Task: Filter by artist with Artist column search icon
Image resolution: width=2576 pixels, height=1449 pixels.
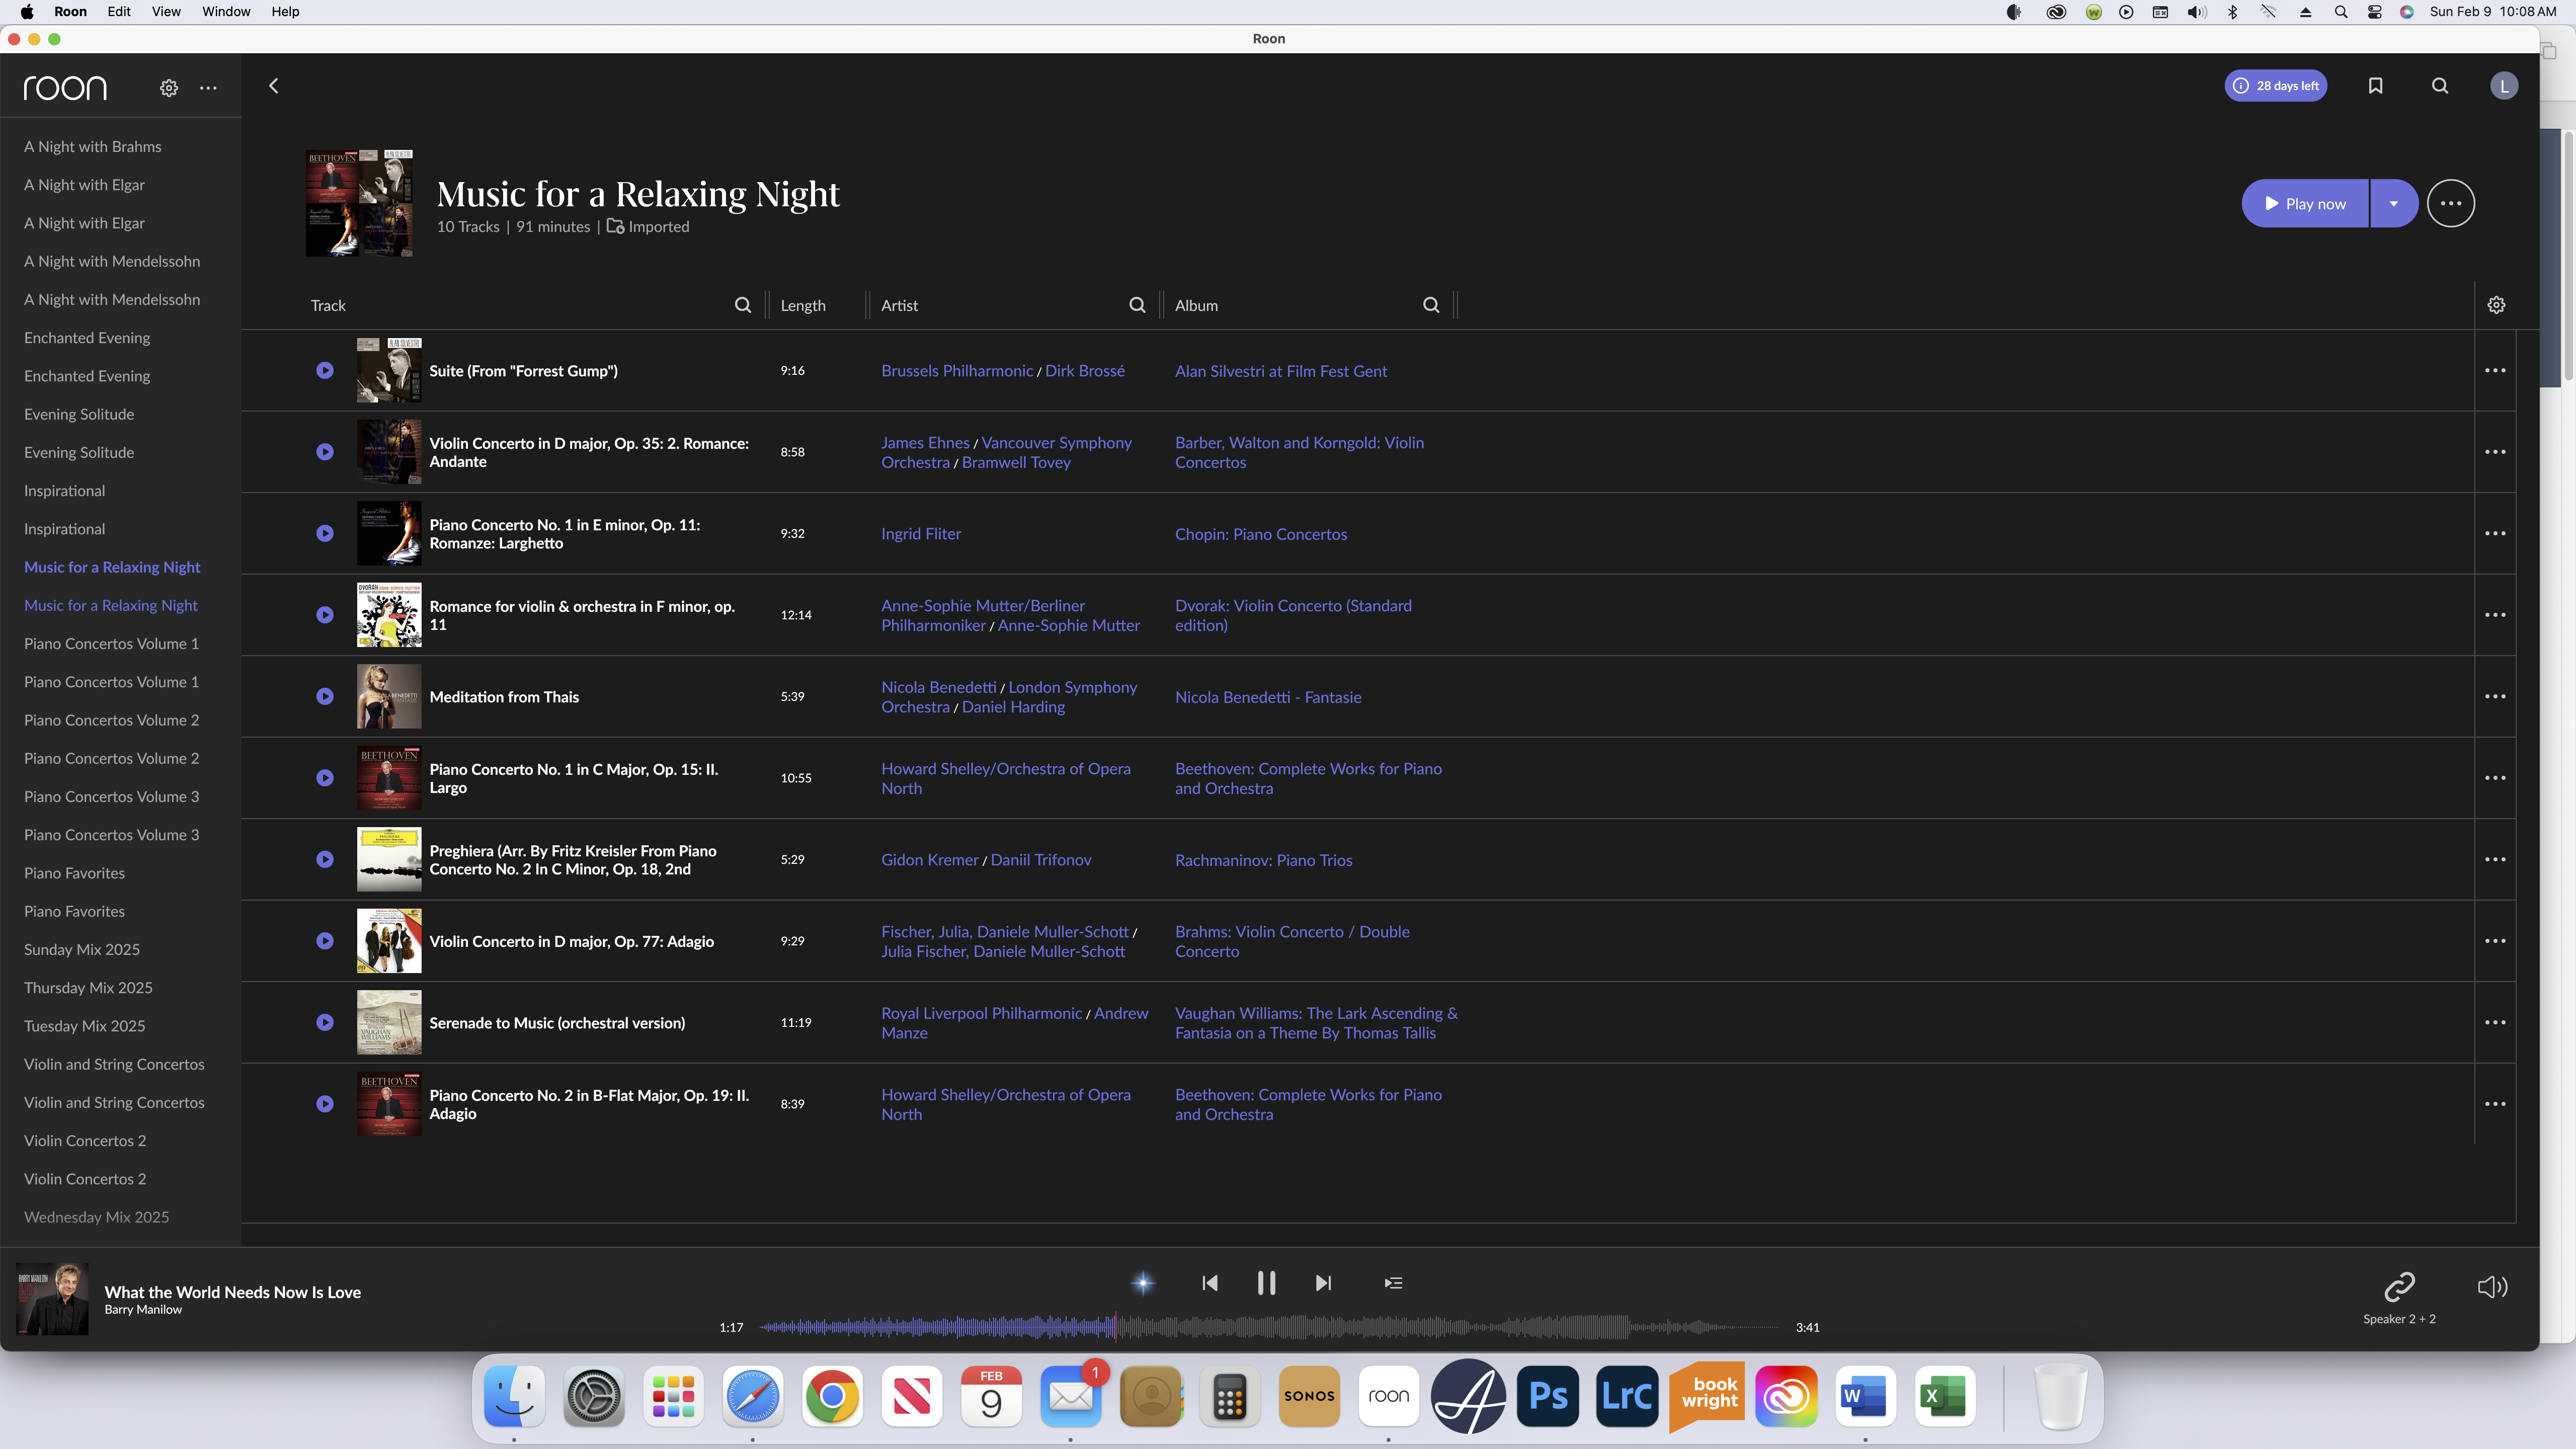Action: (x=1137, y=305)
